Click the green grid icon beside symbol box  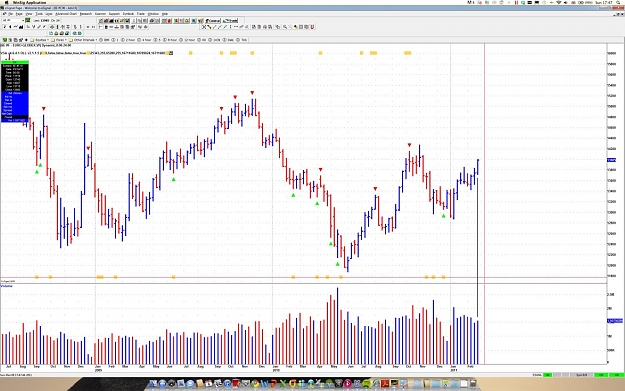coord(28,20)
